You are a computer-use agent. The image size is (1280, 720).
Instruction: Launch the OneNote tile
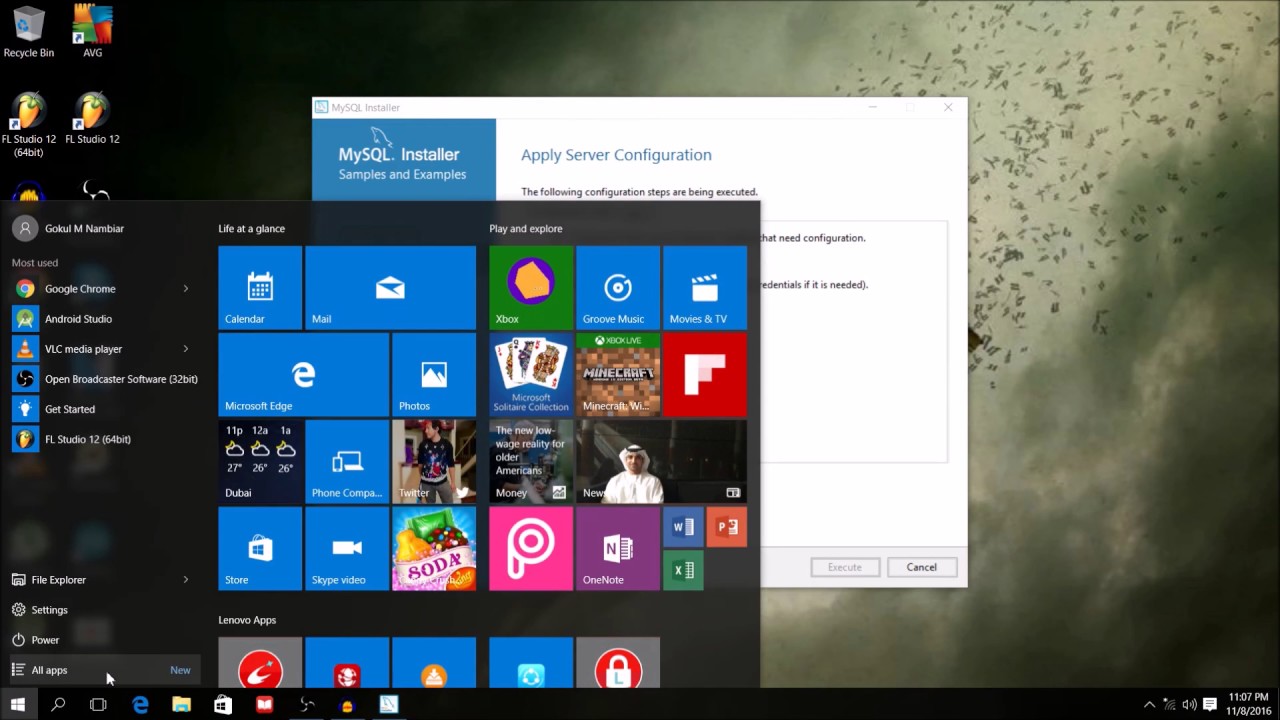618,549
